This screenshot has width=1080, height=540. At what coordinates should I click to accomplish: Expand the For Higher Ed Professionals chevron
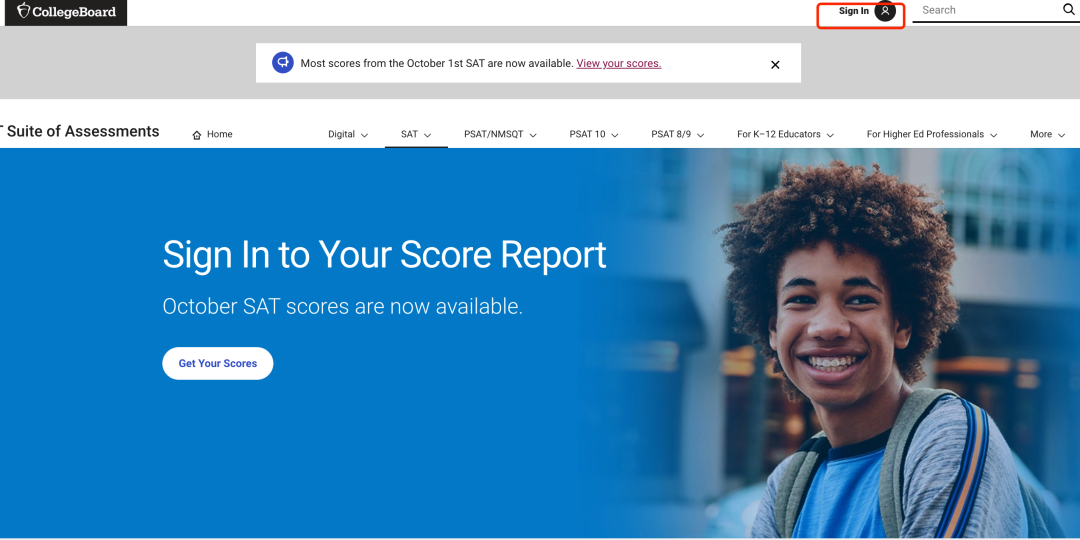point(993,135)
